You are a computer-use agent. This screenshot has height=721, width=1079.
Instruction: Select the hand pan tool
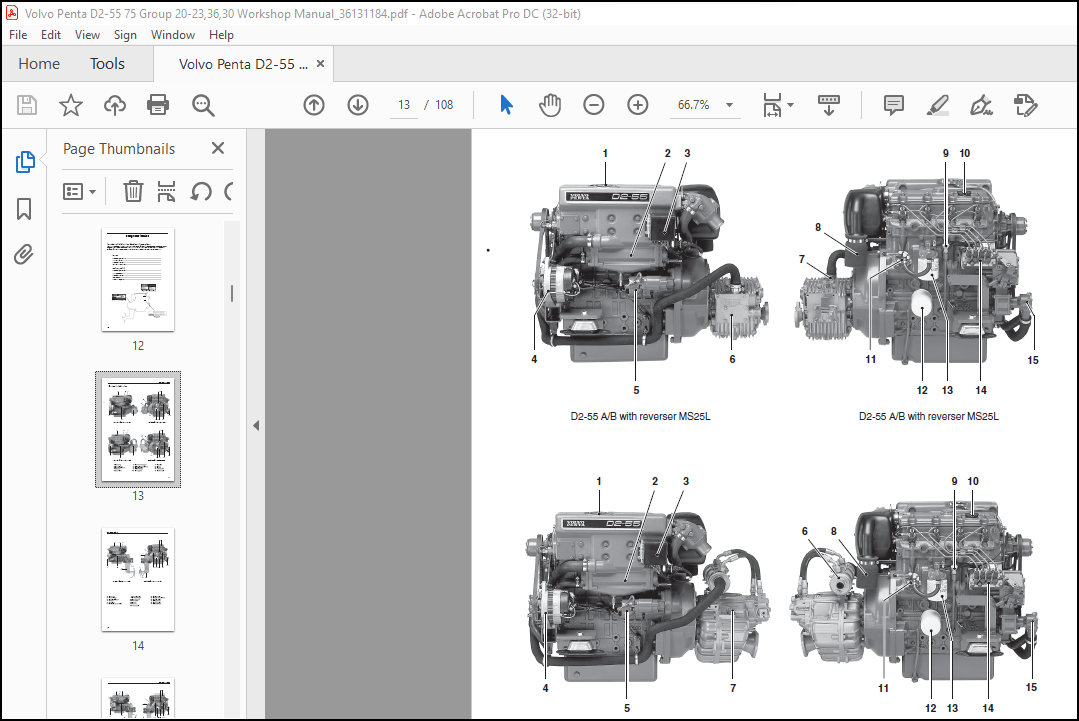pos(550,105)
